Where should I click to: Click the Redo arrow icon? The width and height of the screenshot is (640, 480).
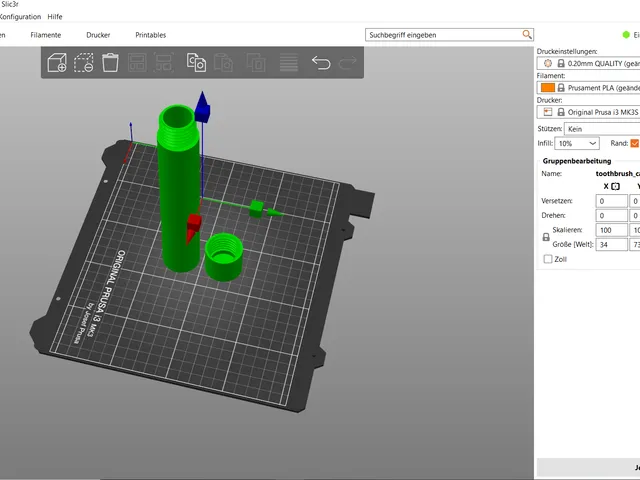tap(348, 63)
